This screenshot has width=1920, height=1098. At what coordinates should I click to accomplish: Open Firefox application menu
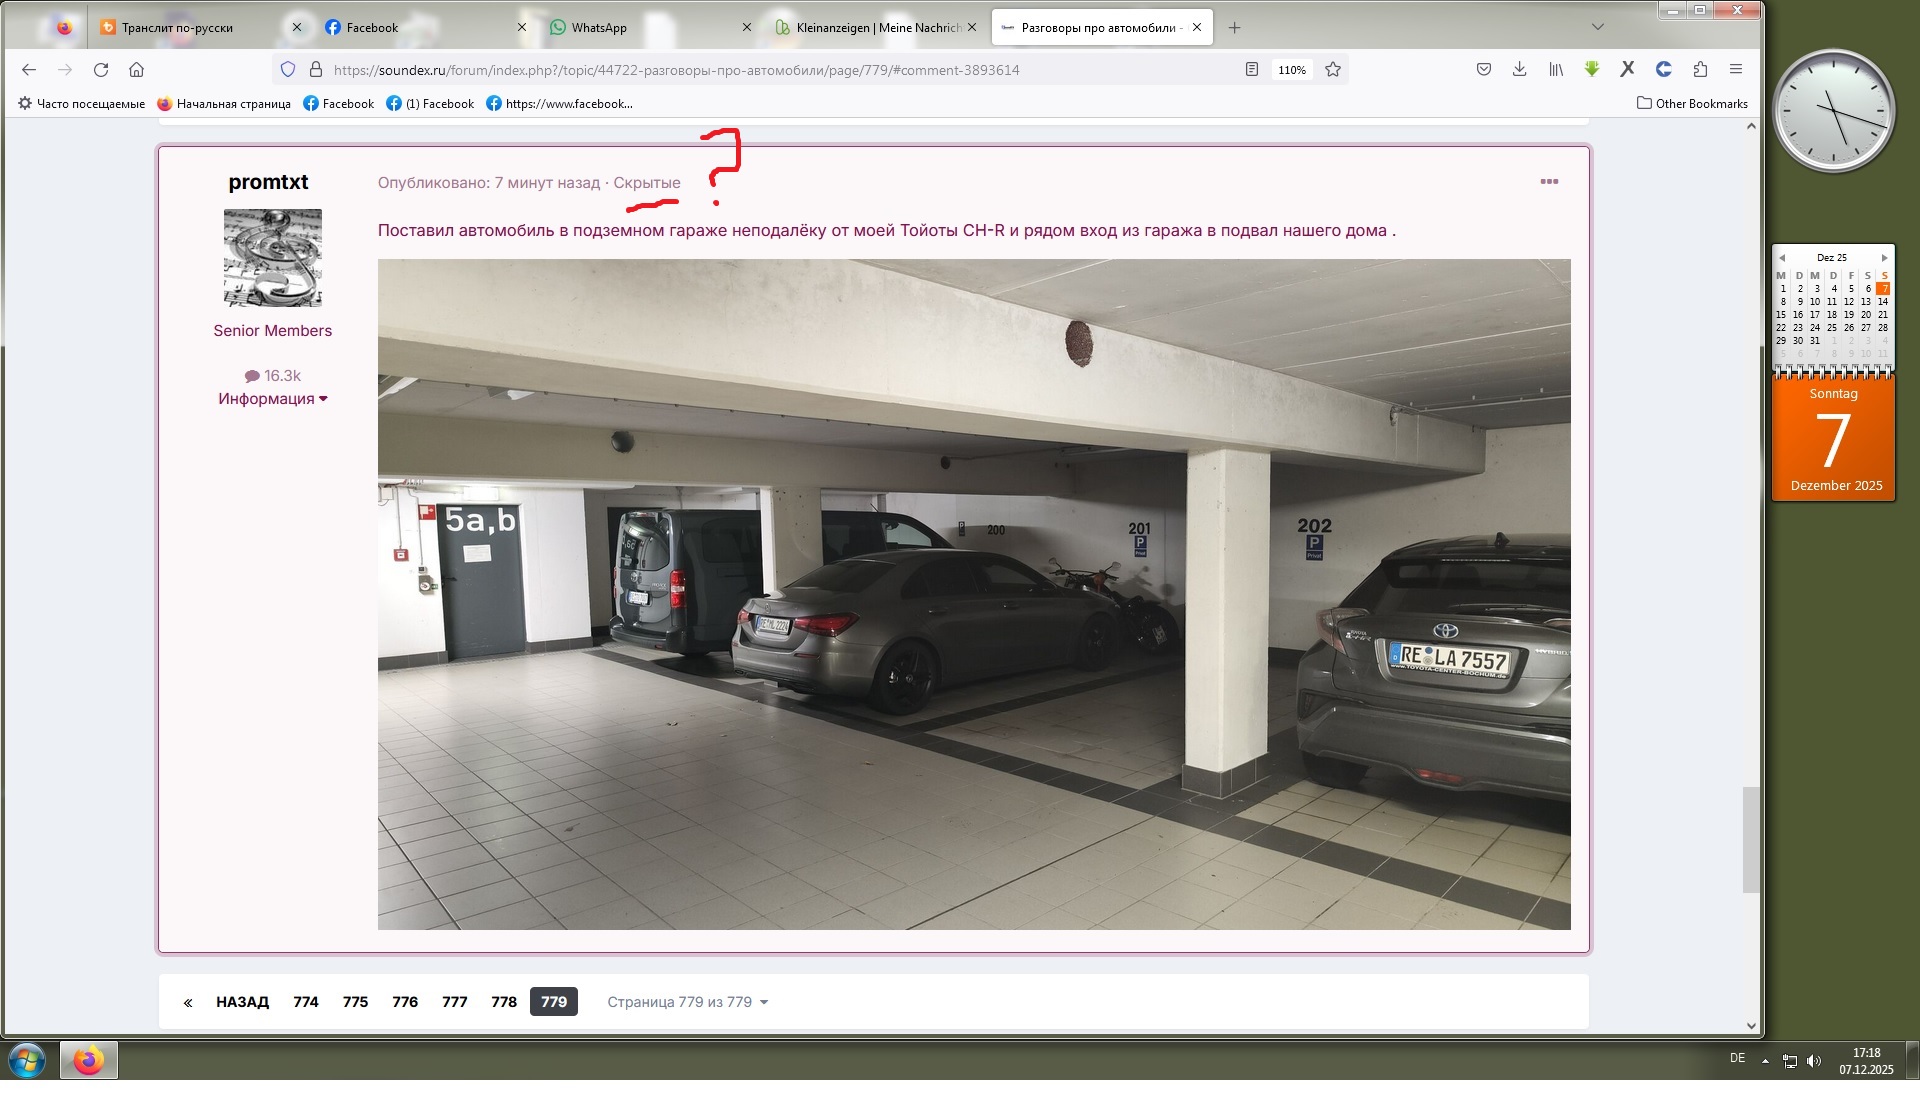pyautogui.click(x=1736, y=69)
